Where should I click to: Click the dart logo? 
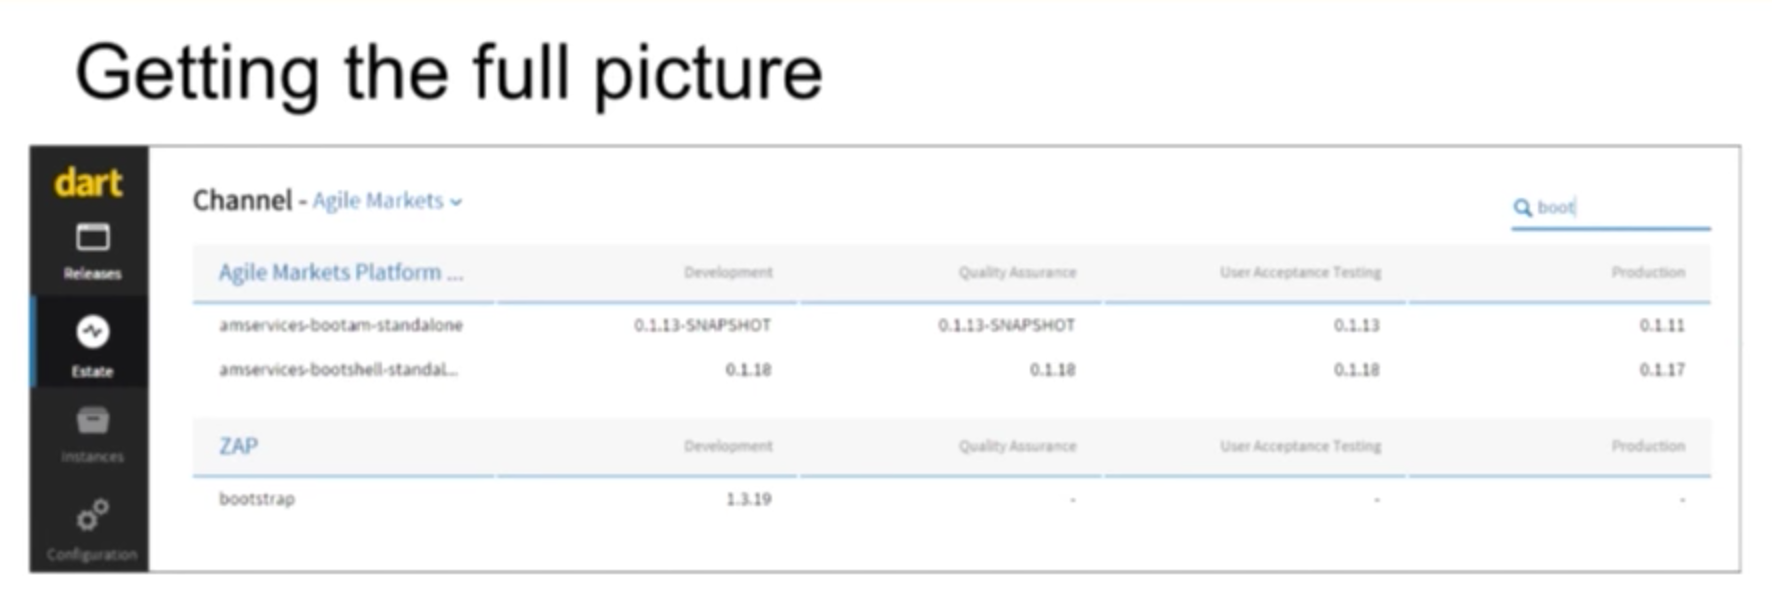point(89,183)
